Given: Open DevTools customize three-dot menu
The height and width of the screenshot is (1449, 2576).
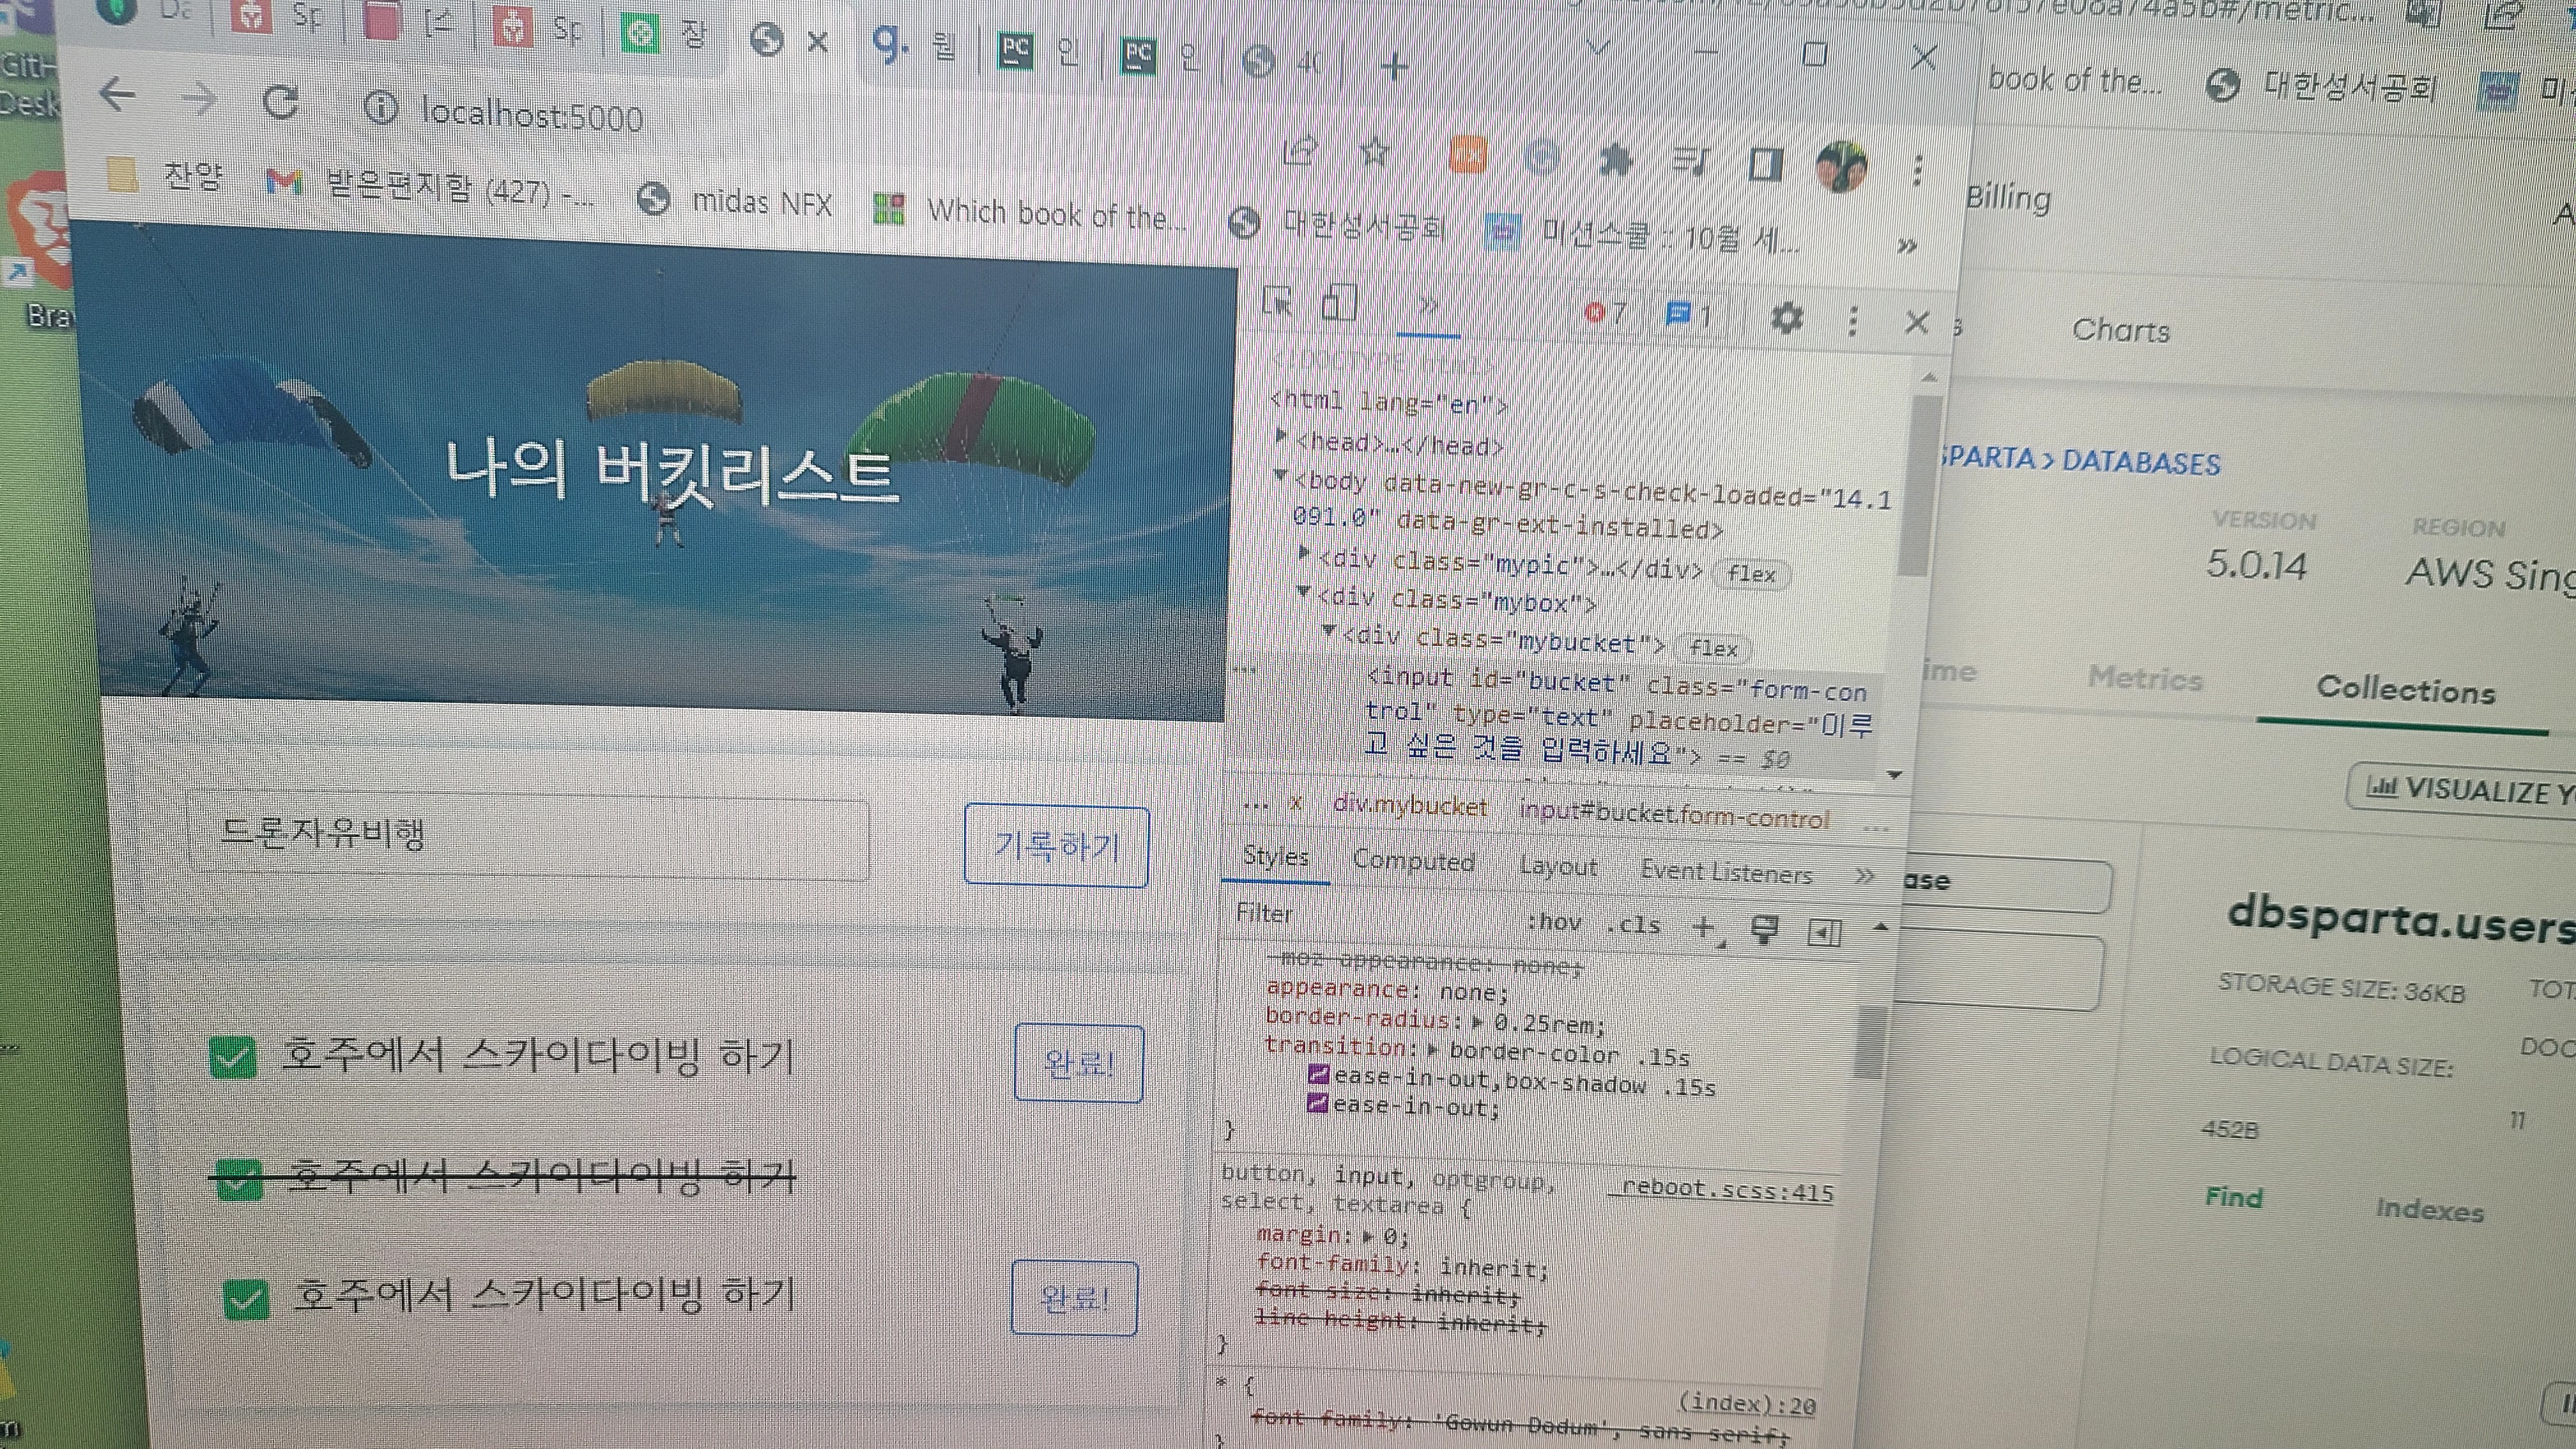Looking at the screenshot, I should coord(1852,320).
